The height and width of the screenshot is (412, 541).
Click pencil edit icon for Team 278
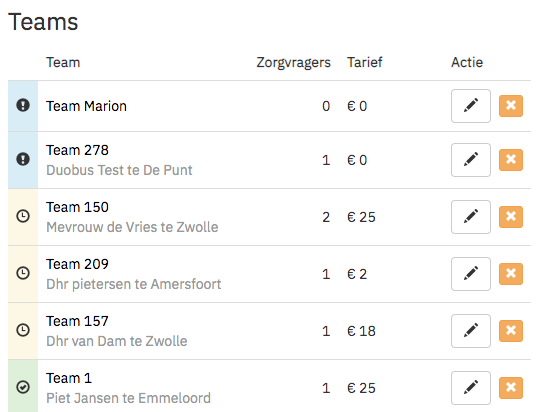pos(471,160)
